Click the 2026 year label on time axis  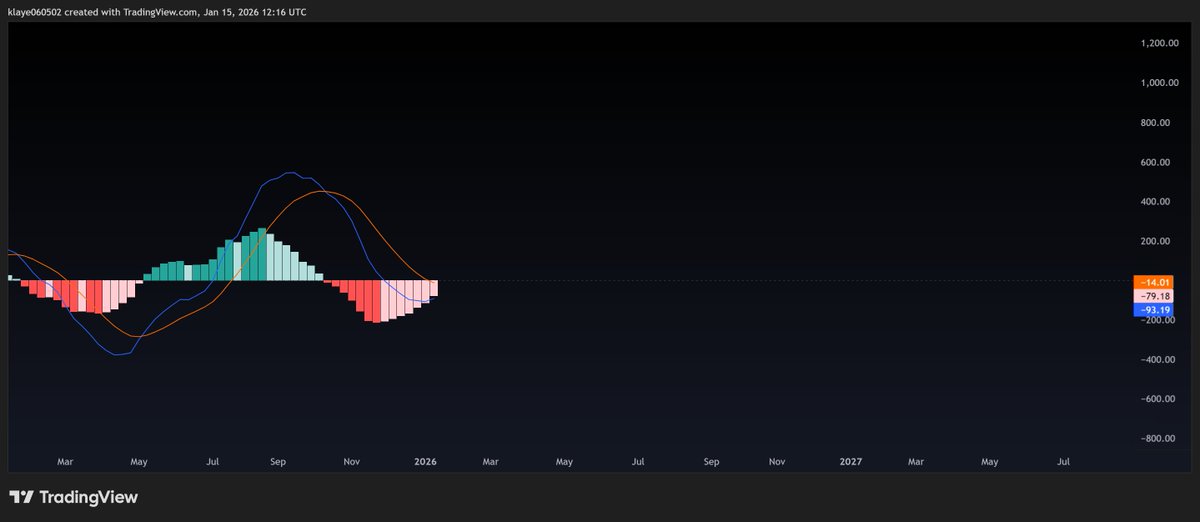425,462
